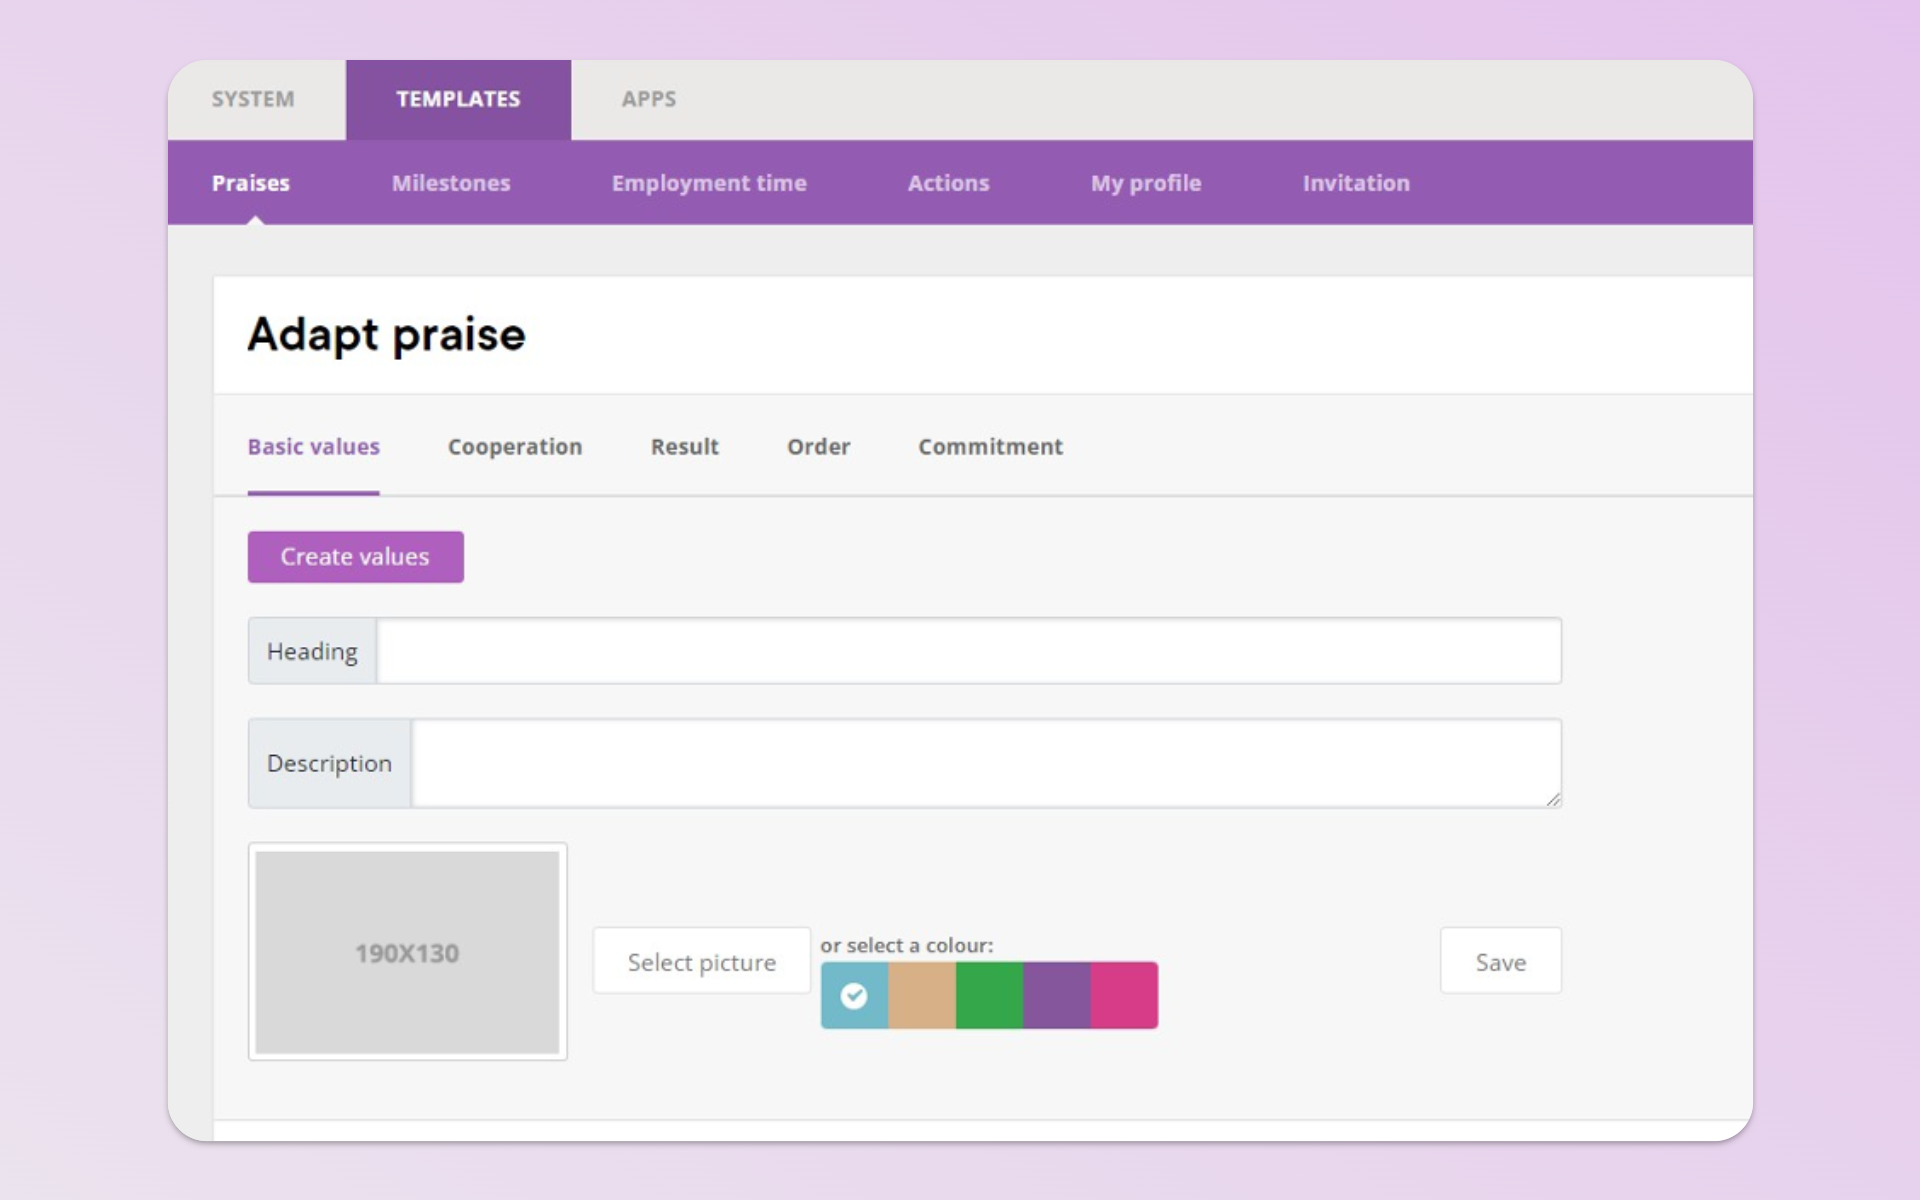Pick the tan colour swatch
This screenshot has height=1200, width=1920.
pyautogui.click(x=921, y=995)
